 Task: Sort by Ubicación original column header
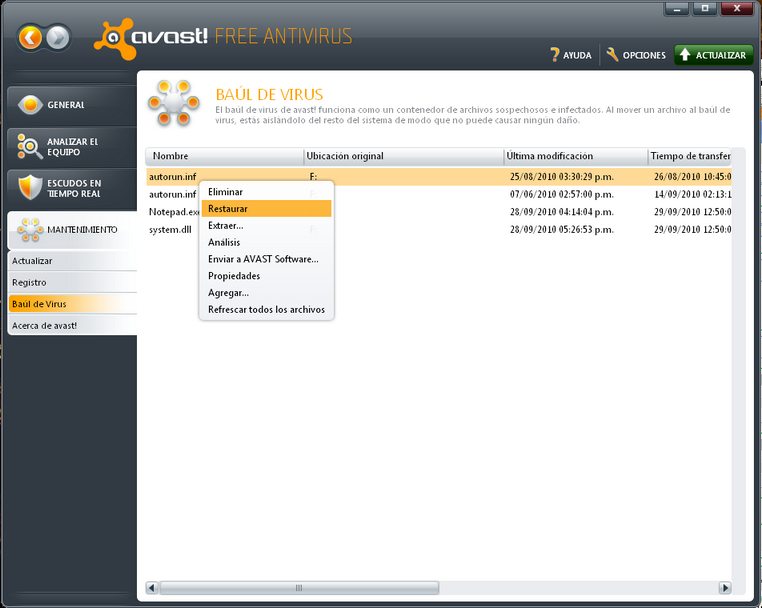pos(404,156)
